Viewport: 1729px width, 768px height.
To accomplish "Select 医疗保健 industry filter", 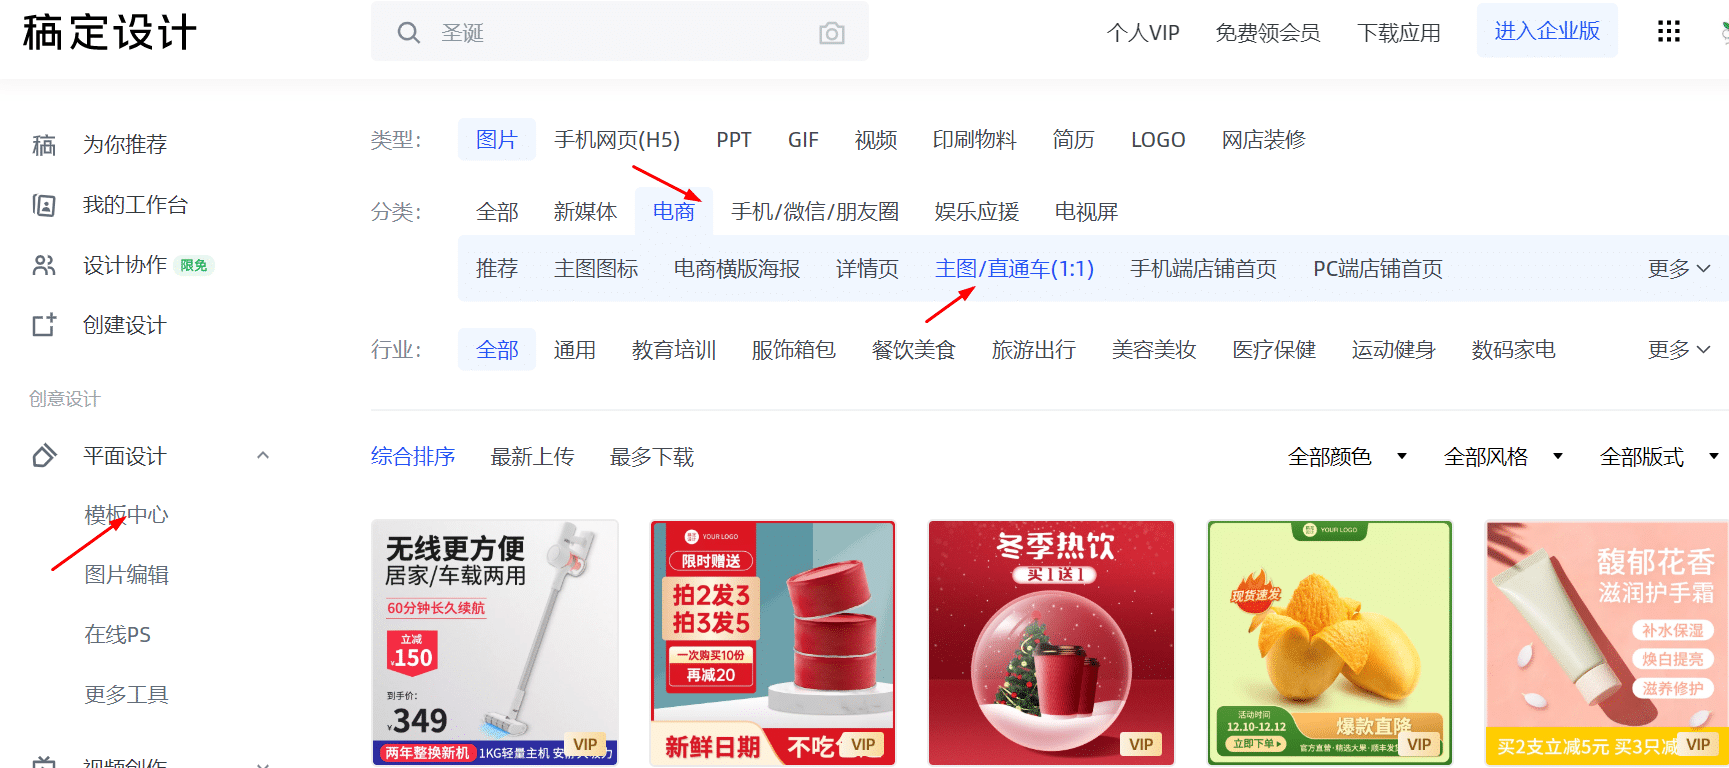I will pos(1274,350).
